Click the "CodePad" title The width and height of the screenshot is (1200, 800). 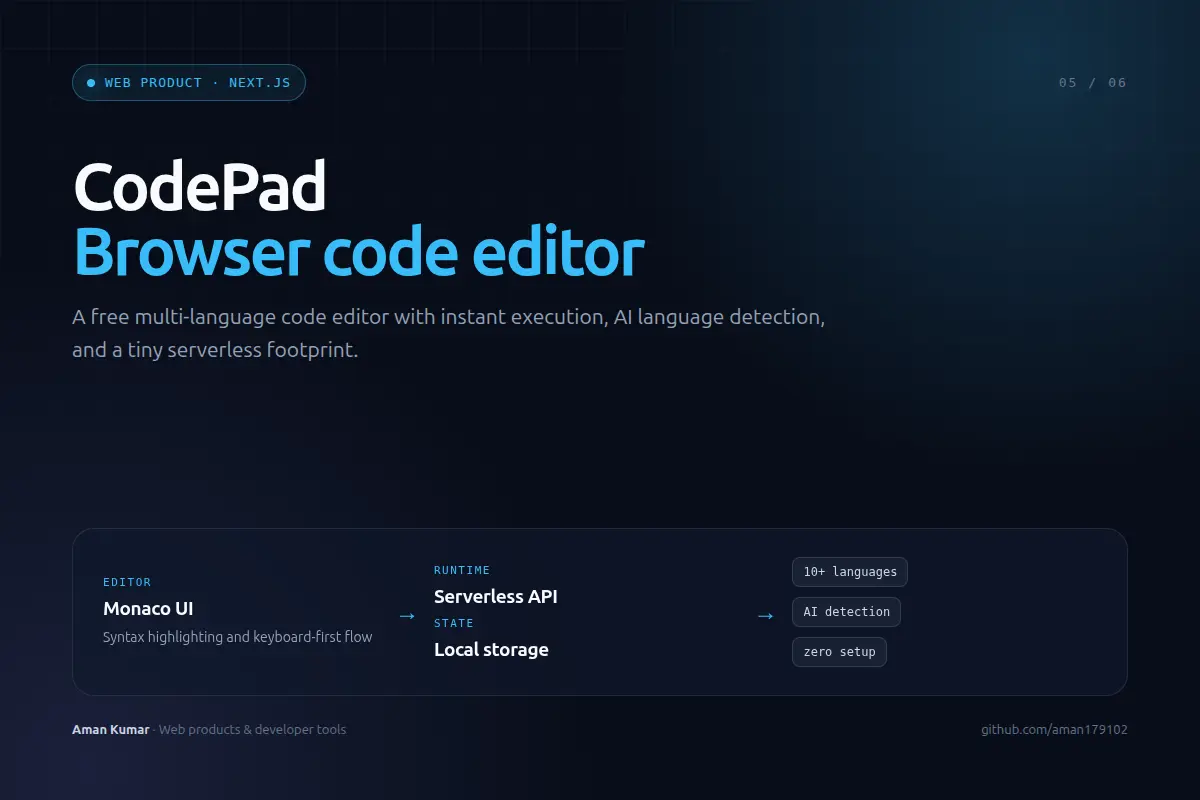pyautogui.click(x=200, y=187)
